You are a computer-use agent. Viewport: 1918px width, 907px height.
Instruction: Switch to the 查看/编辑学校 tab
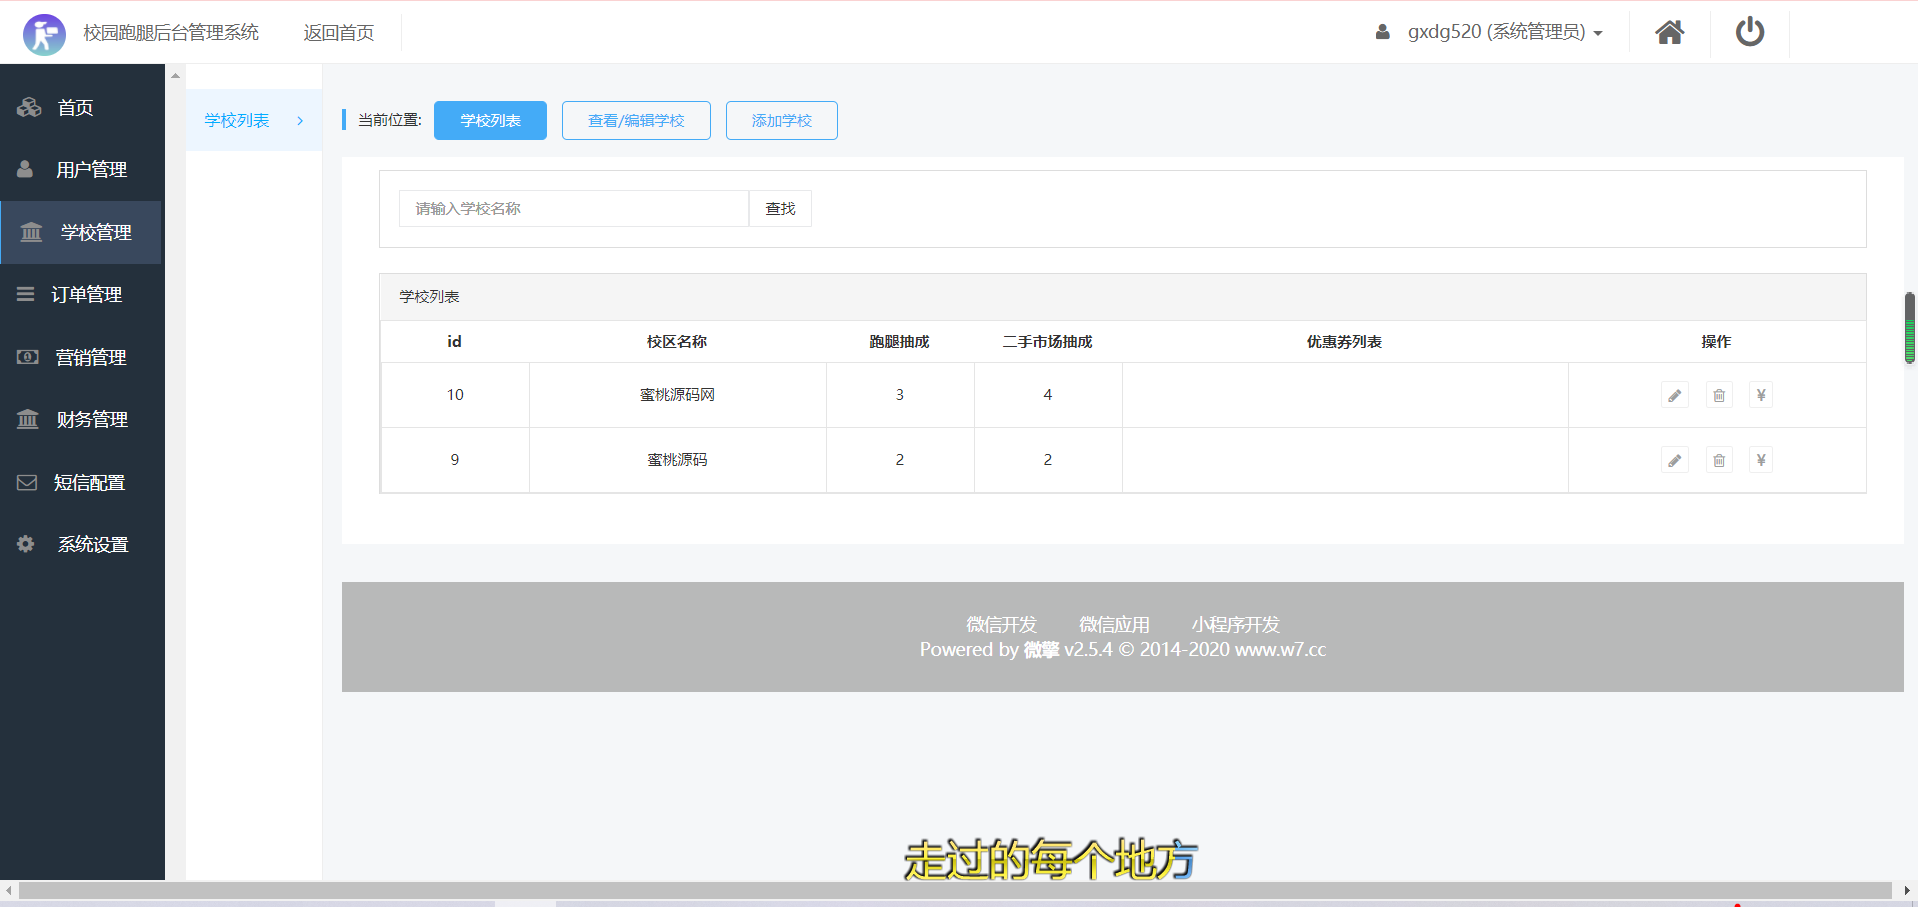[x=635, y=121]
